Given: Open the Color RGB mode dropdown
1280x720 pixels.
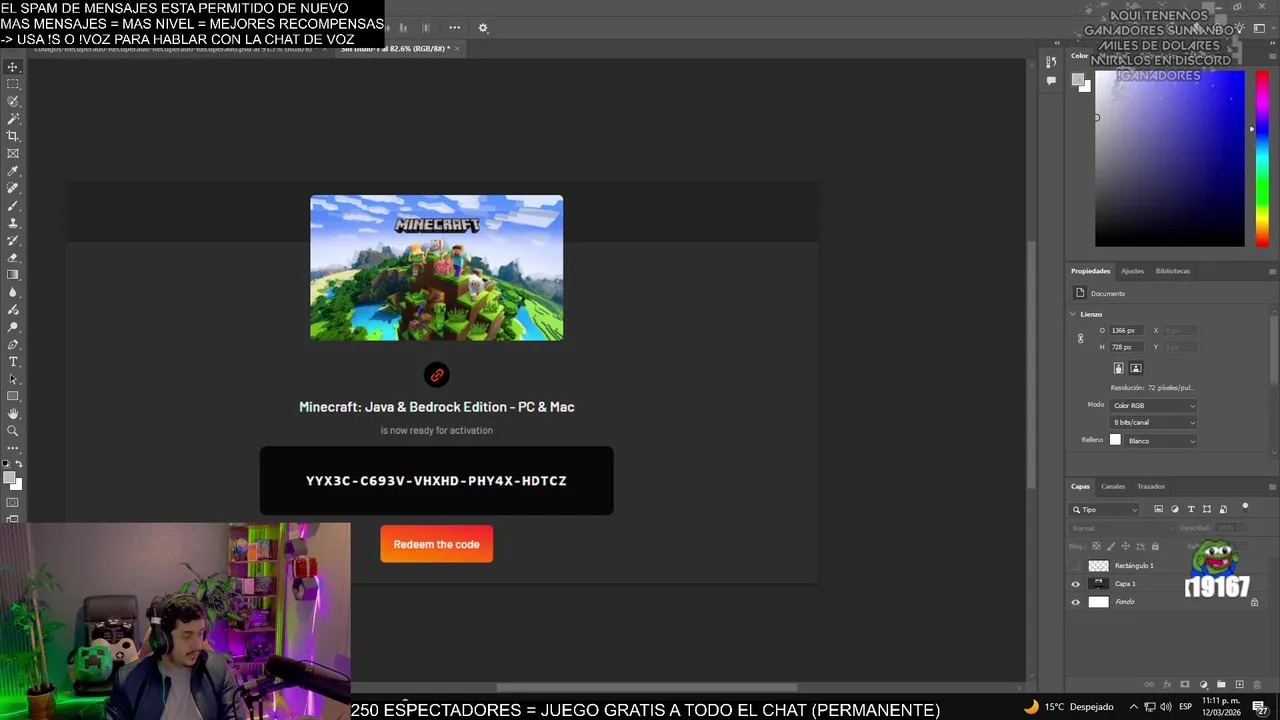Looking at the screenshot, I should click(1153, 406).
